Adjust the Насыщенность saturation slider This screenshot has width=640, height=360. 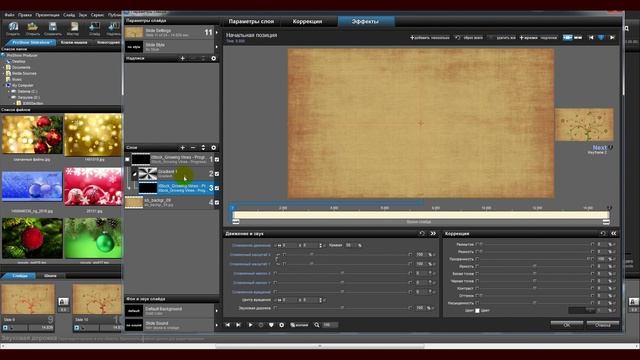(x=535, y=303)
